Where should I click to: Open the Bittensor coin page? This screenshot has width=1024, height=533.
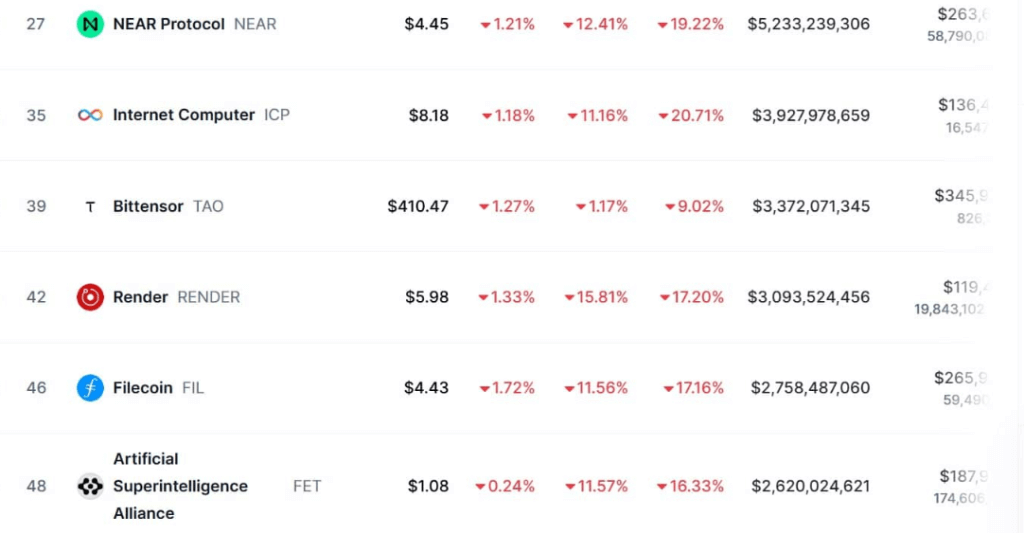coord(148,206)
